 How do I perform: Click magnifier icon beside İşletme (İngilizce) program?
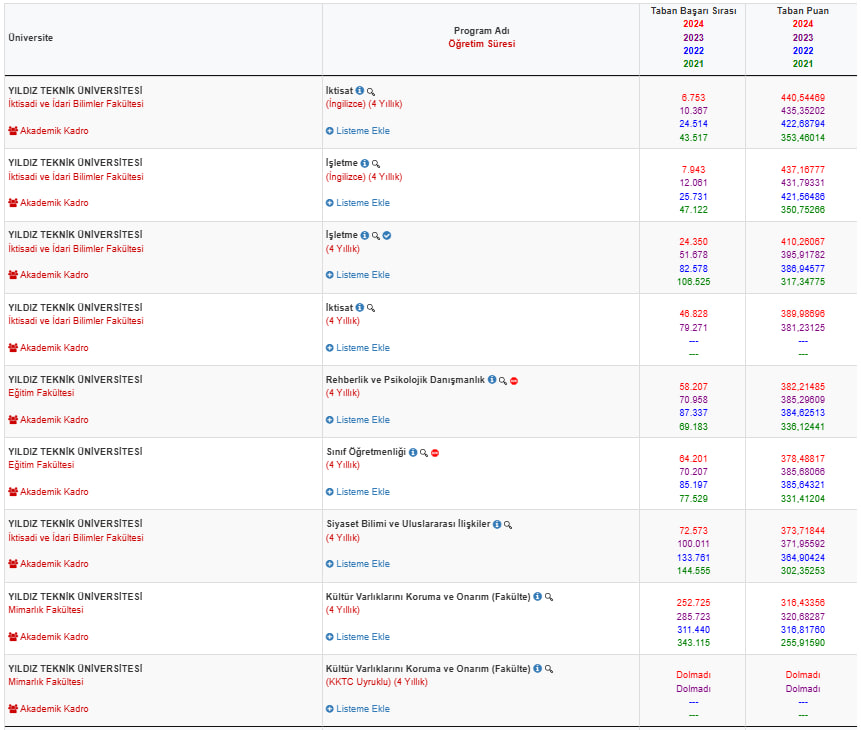point(376,164)
